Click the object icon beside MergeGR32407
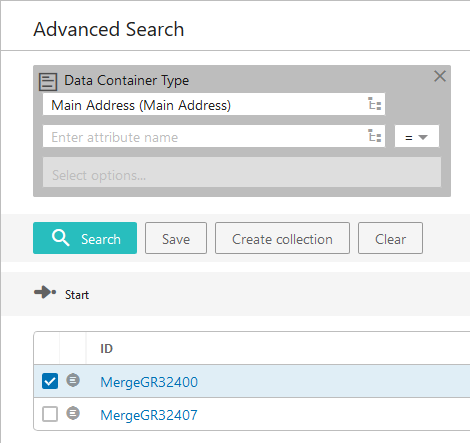 pos(73,413)
